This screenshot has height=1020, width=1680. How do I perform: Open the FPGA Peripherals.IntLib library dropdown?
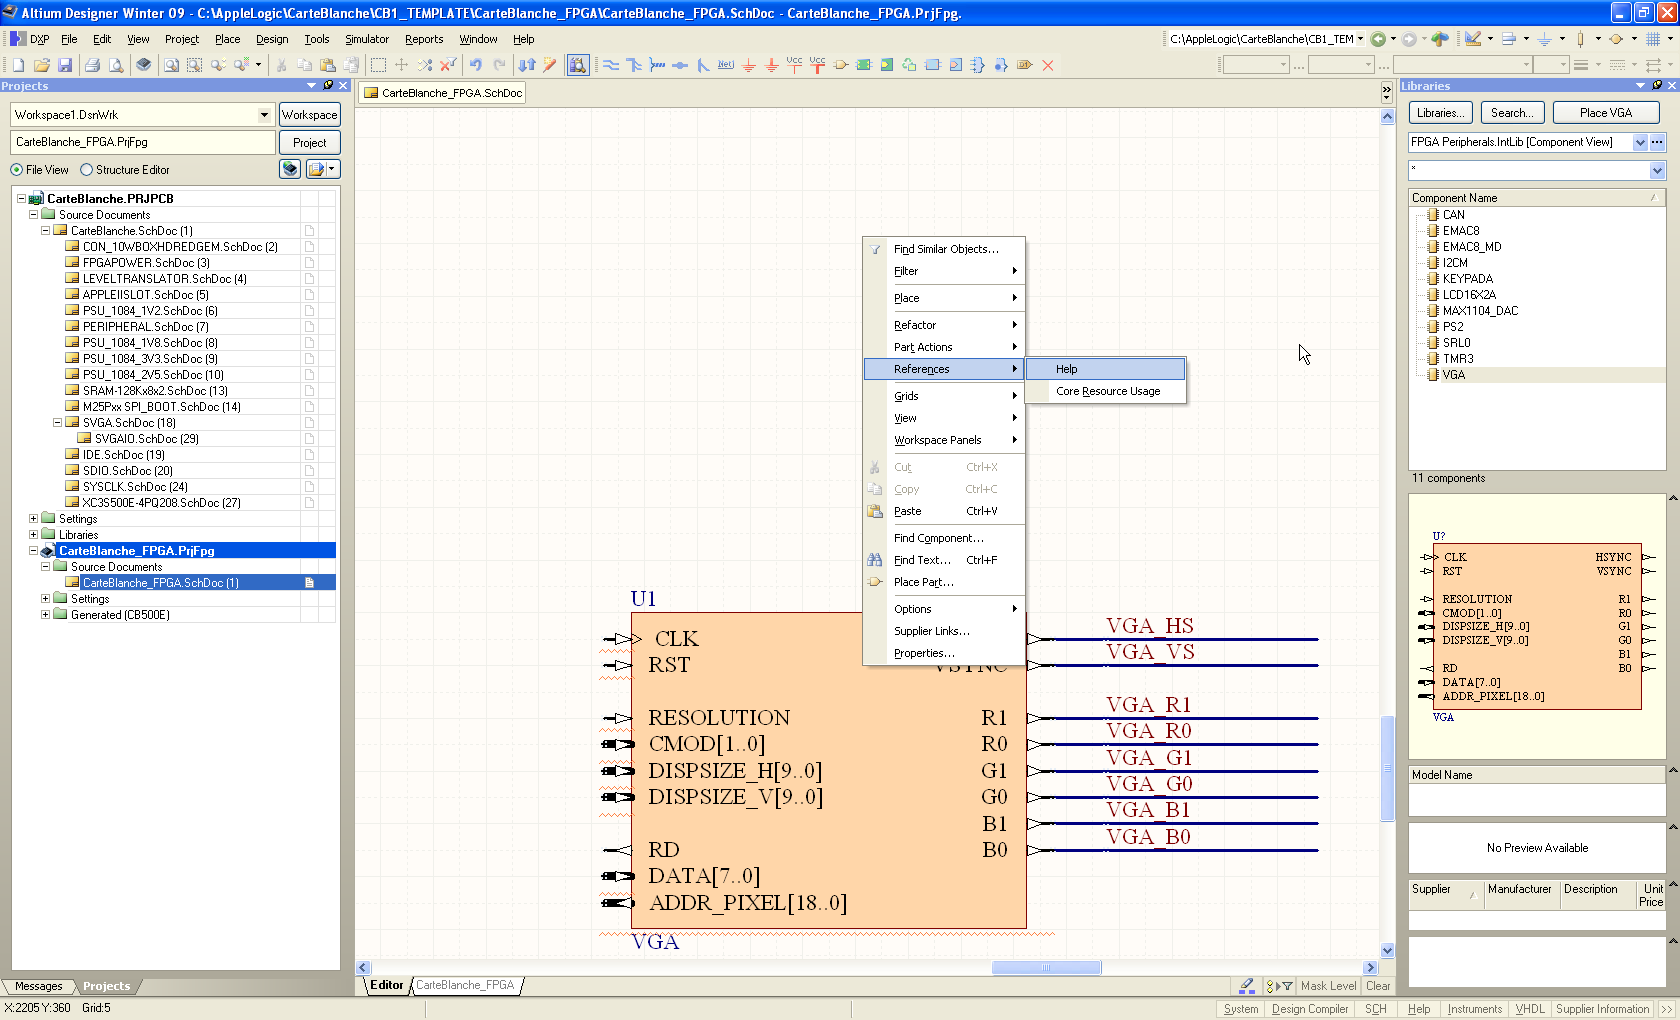click(x=1640, y=142)
